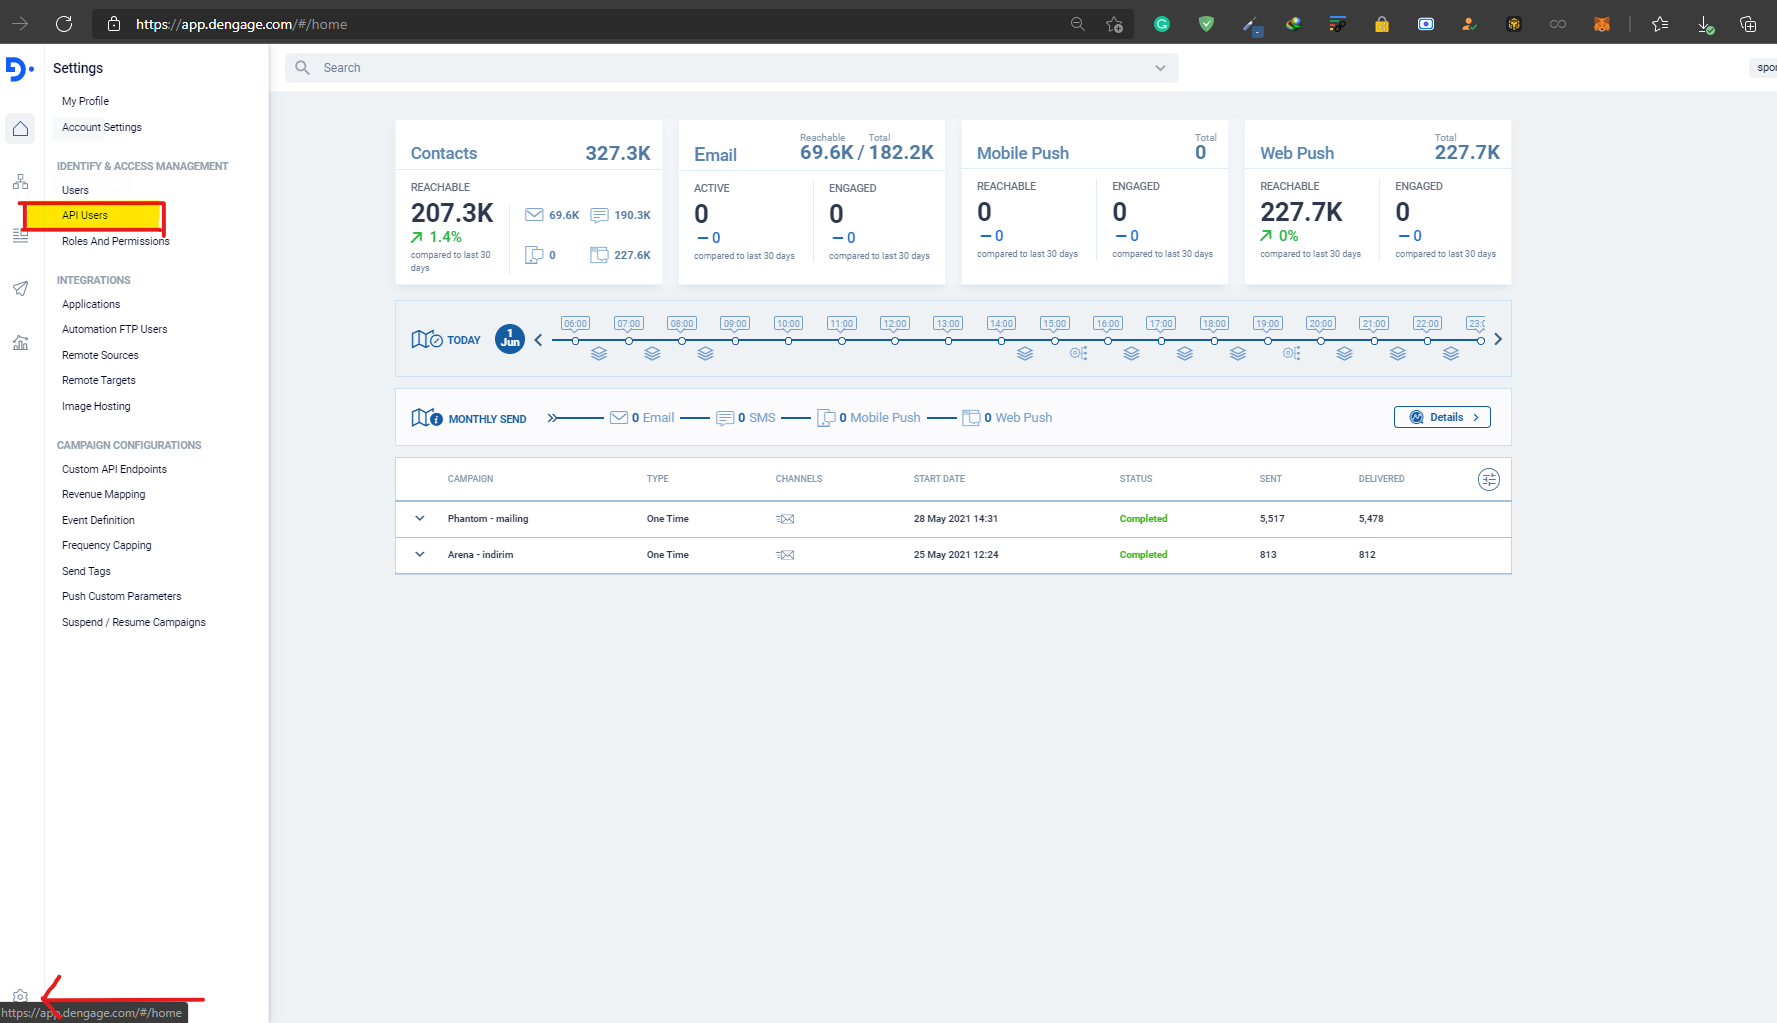The width and height of the screenshot is (1777, 1023).
Task: Open the Settings gear at sidebar bottom
Action: [20, 995]
